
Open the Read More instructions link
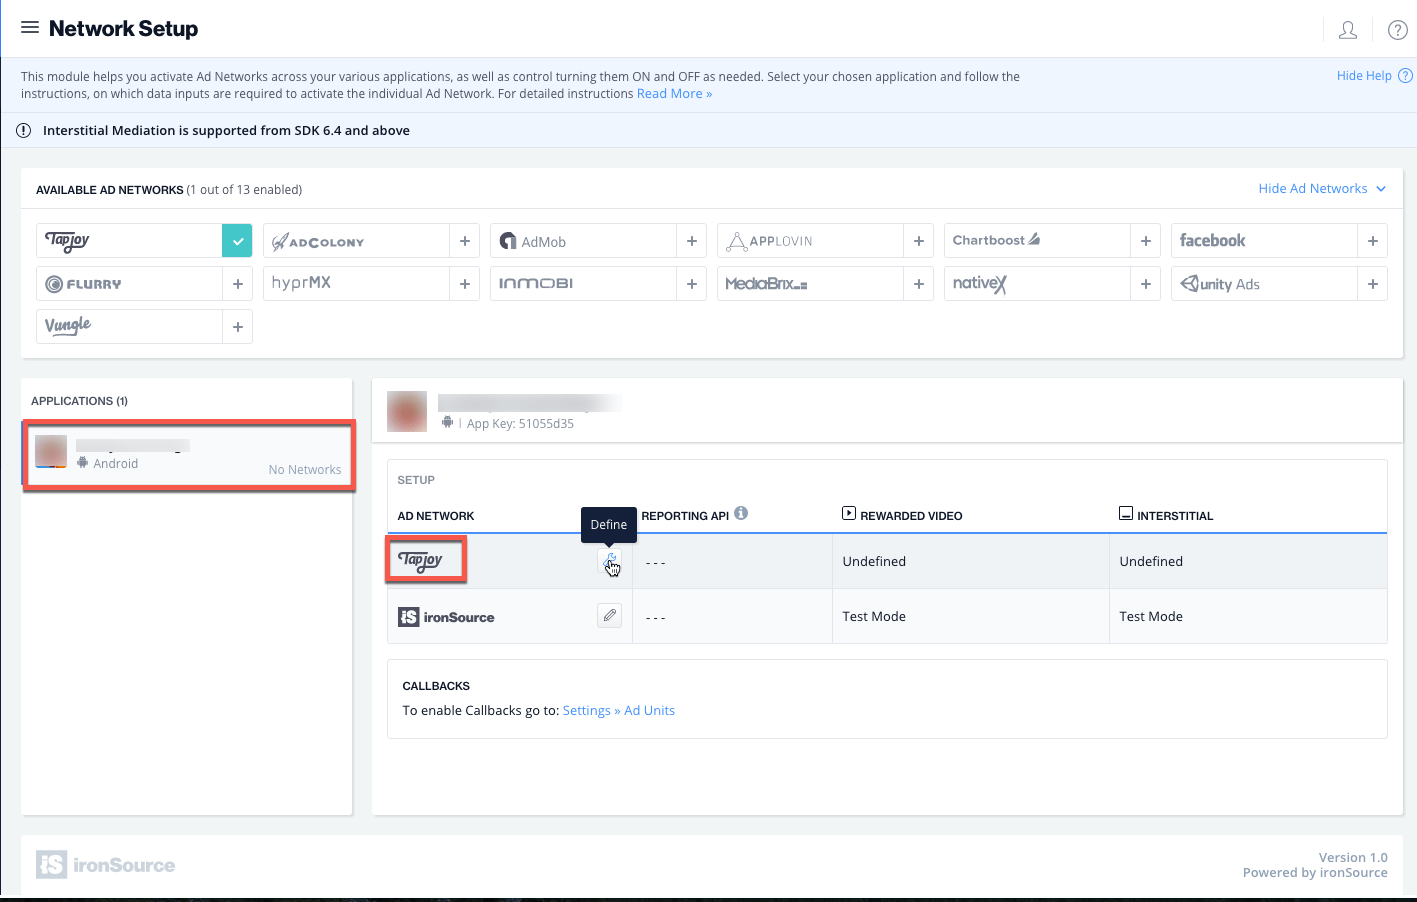pyautogui.click(x=674, y=94)
